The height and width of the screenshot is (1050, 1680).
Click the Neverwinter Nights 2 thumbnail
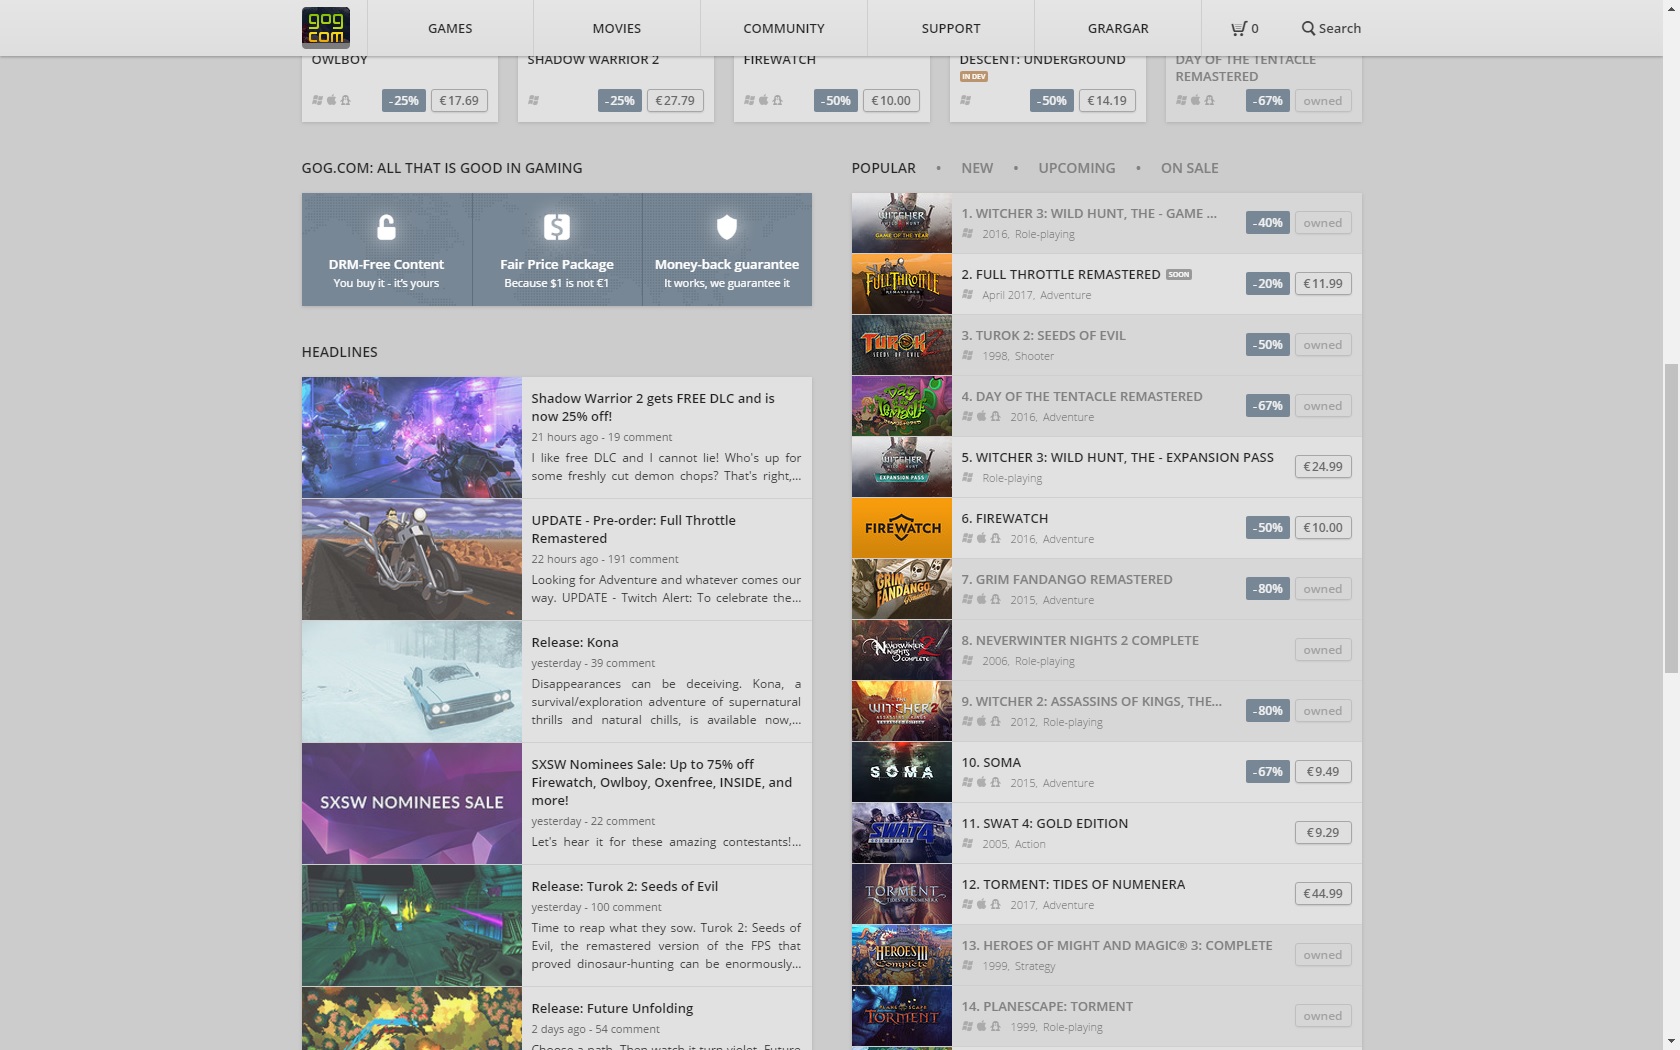tap(902, 650)
